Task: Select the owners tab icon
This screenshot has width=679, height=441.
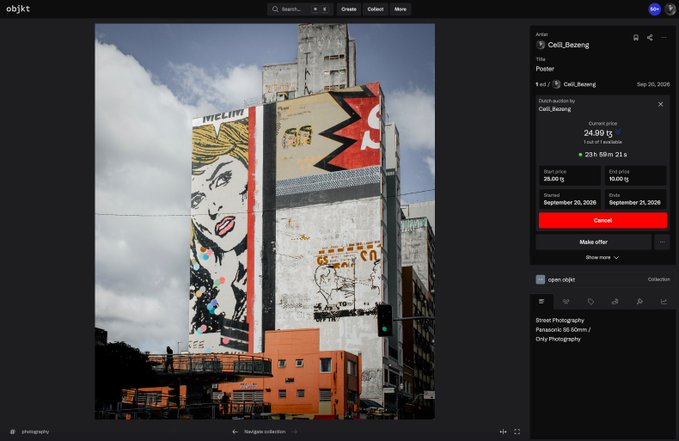Action: [x=566, y=302]
